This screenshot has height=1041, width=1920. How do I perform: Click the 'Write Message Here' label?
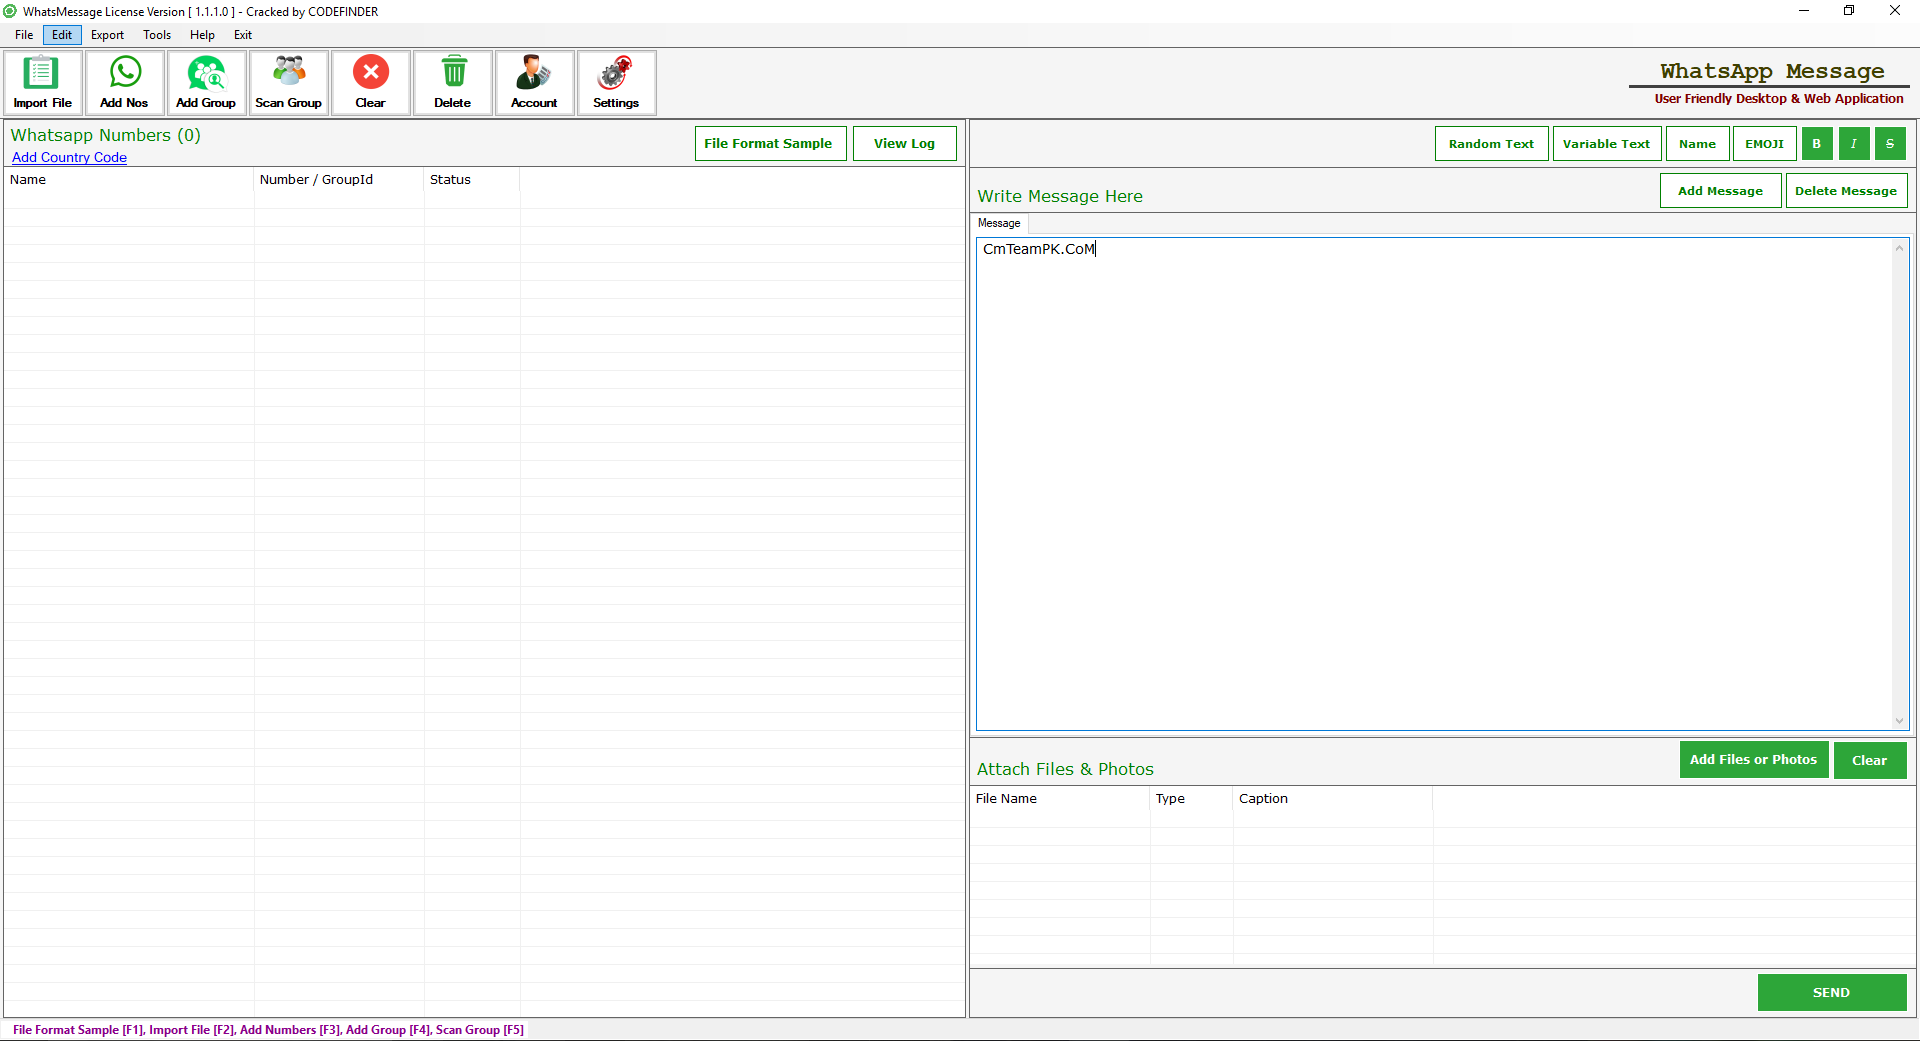tap(1060, 196)
